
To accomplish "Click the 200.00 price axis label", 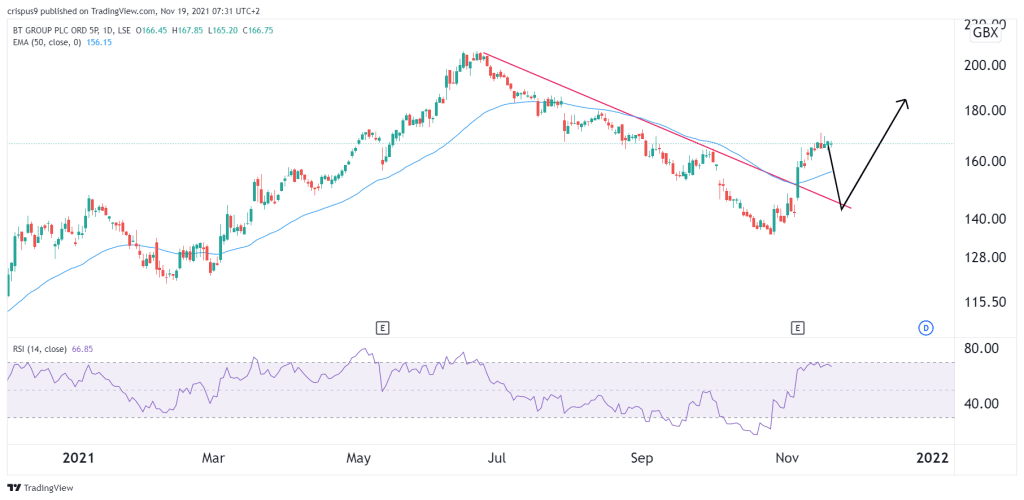I will [985, 65].
